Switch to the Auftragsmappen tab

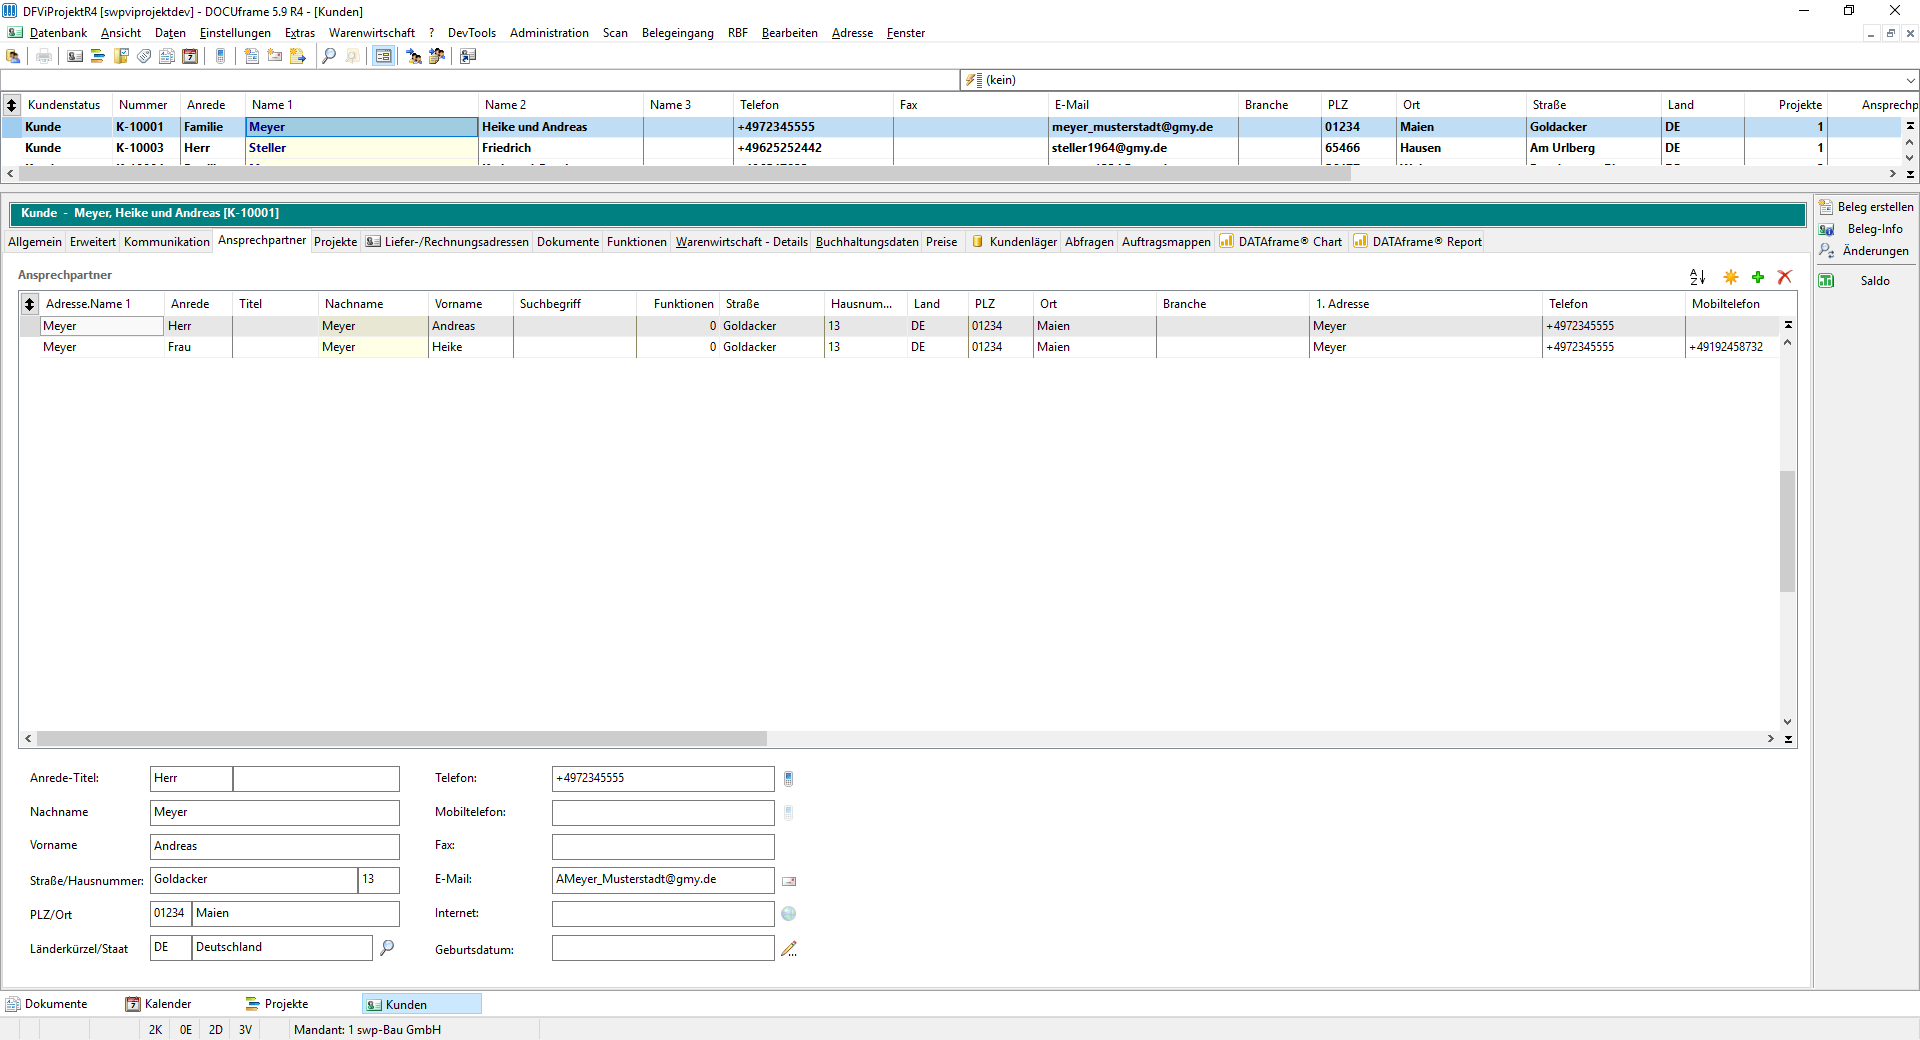(x=1166, y=242)
